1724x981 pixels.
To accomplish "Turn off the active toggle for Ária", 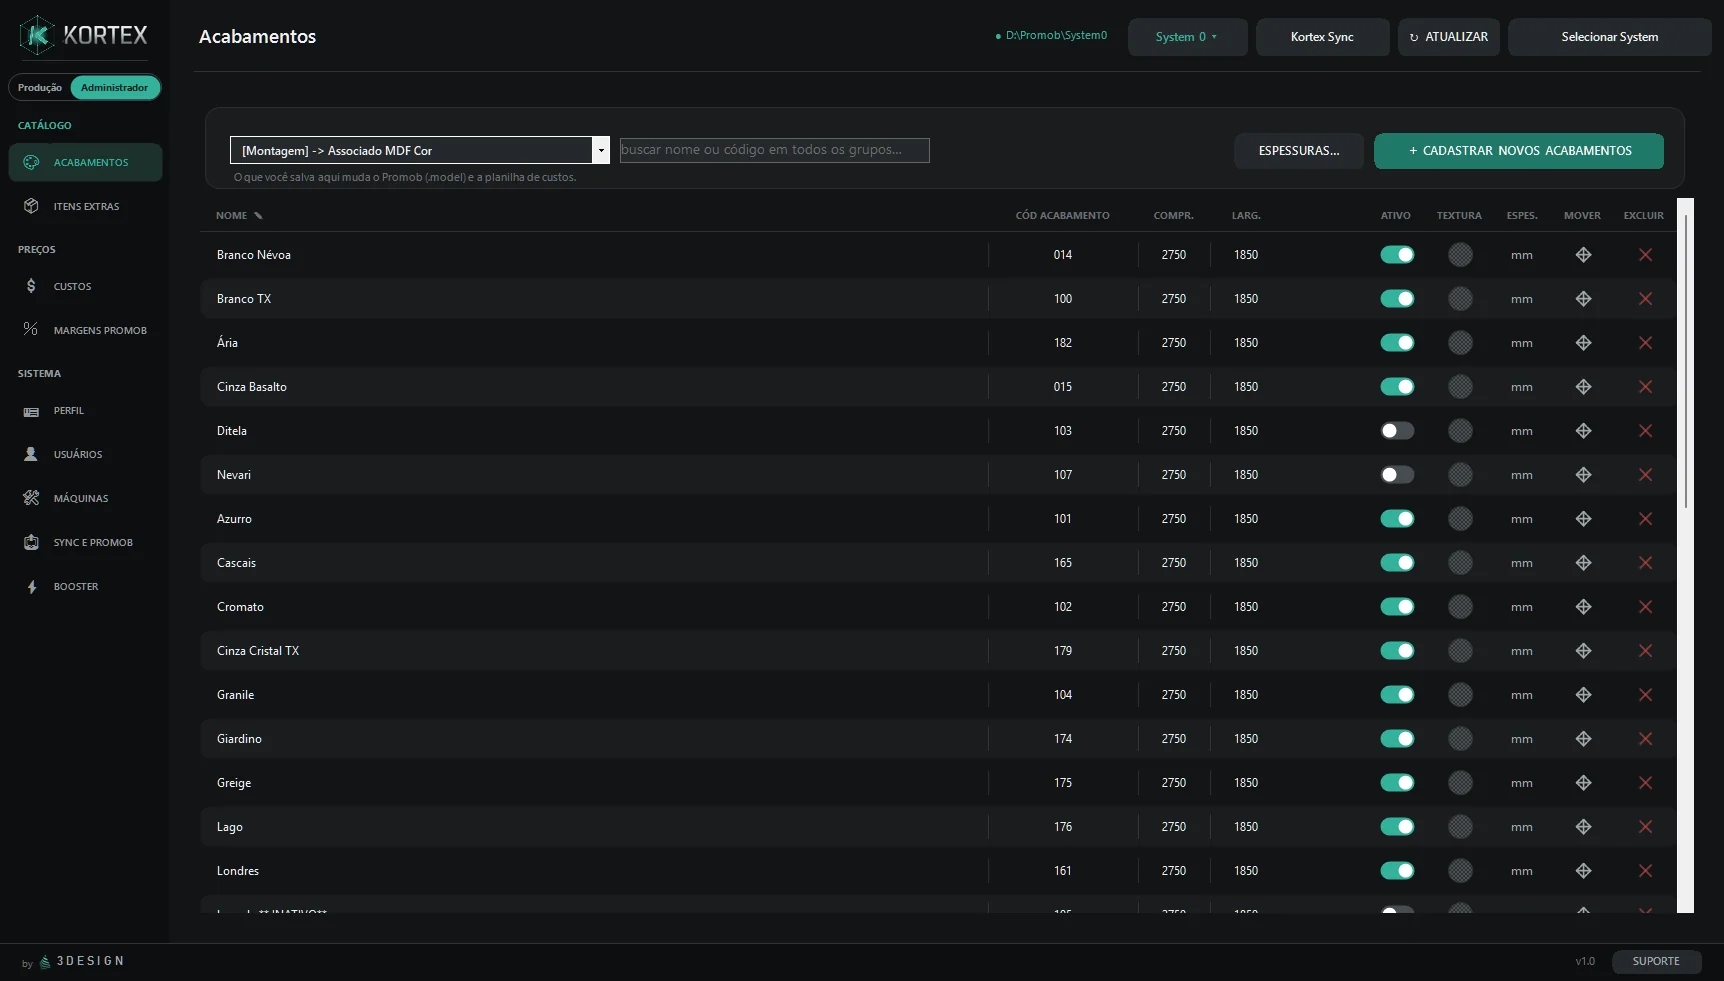I will [x=1397, y=343].
